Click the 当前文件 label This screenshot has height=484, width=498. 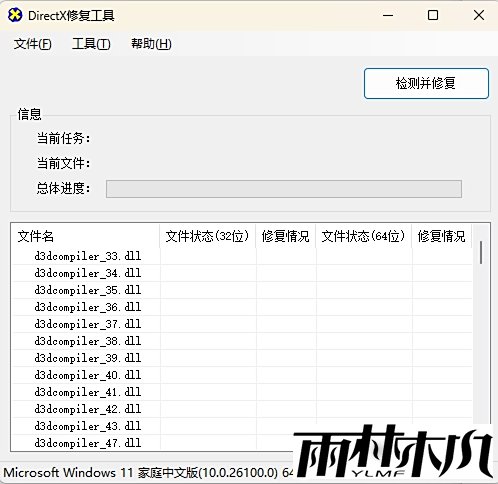point(63,163)
